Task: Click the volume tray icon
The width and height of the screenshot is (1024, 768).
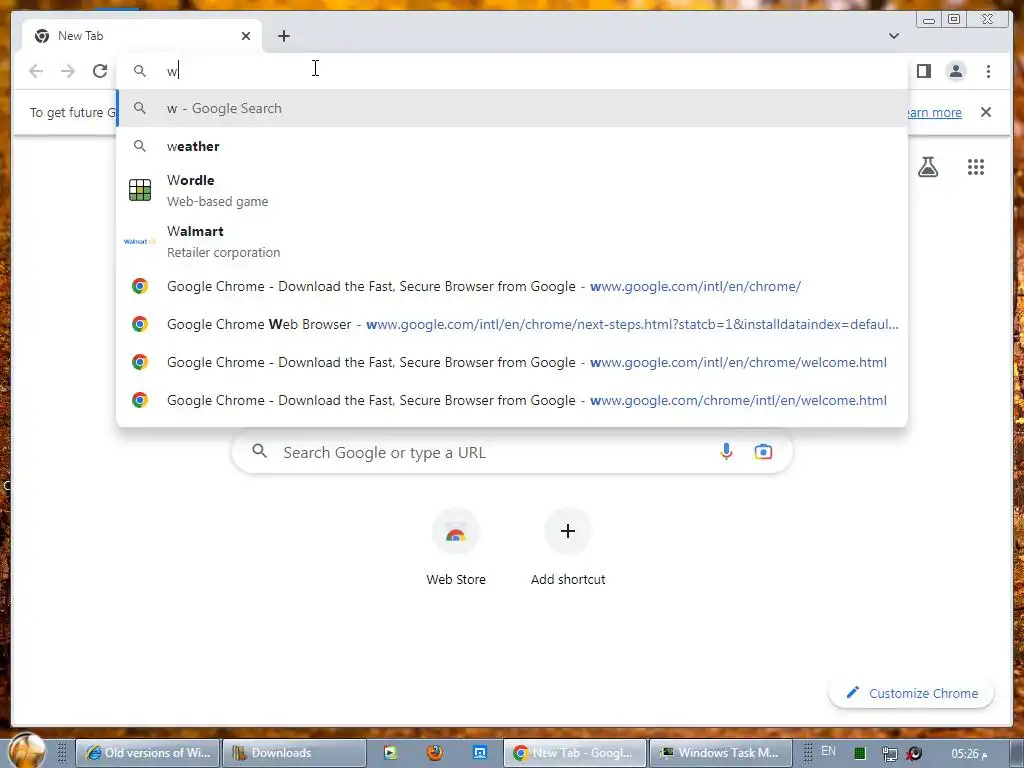Action: click(915, 754)
